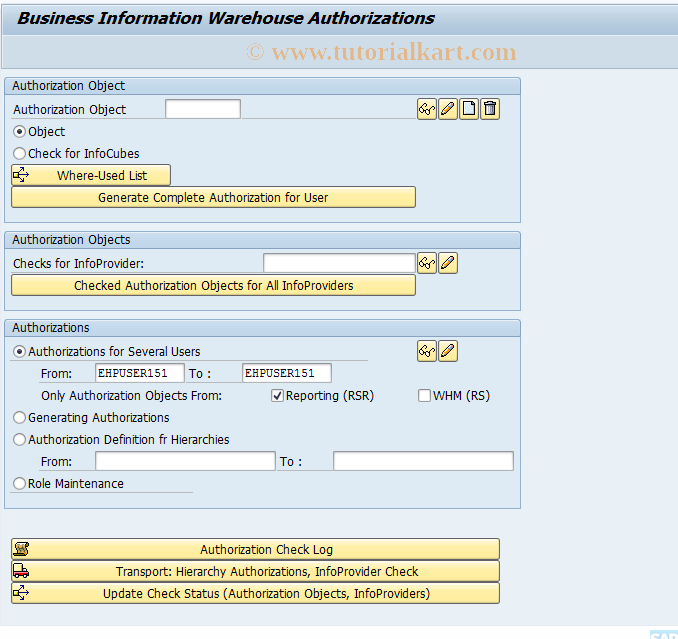Screen dimensions: 678x639
Task: Click Create new page icon for Authorization Object
Action: tap(469, 109)
